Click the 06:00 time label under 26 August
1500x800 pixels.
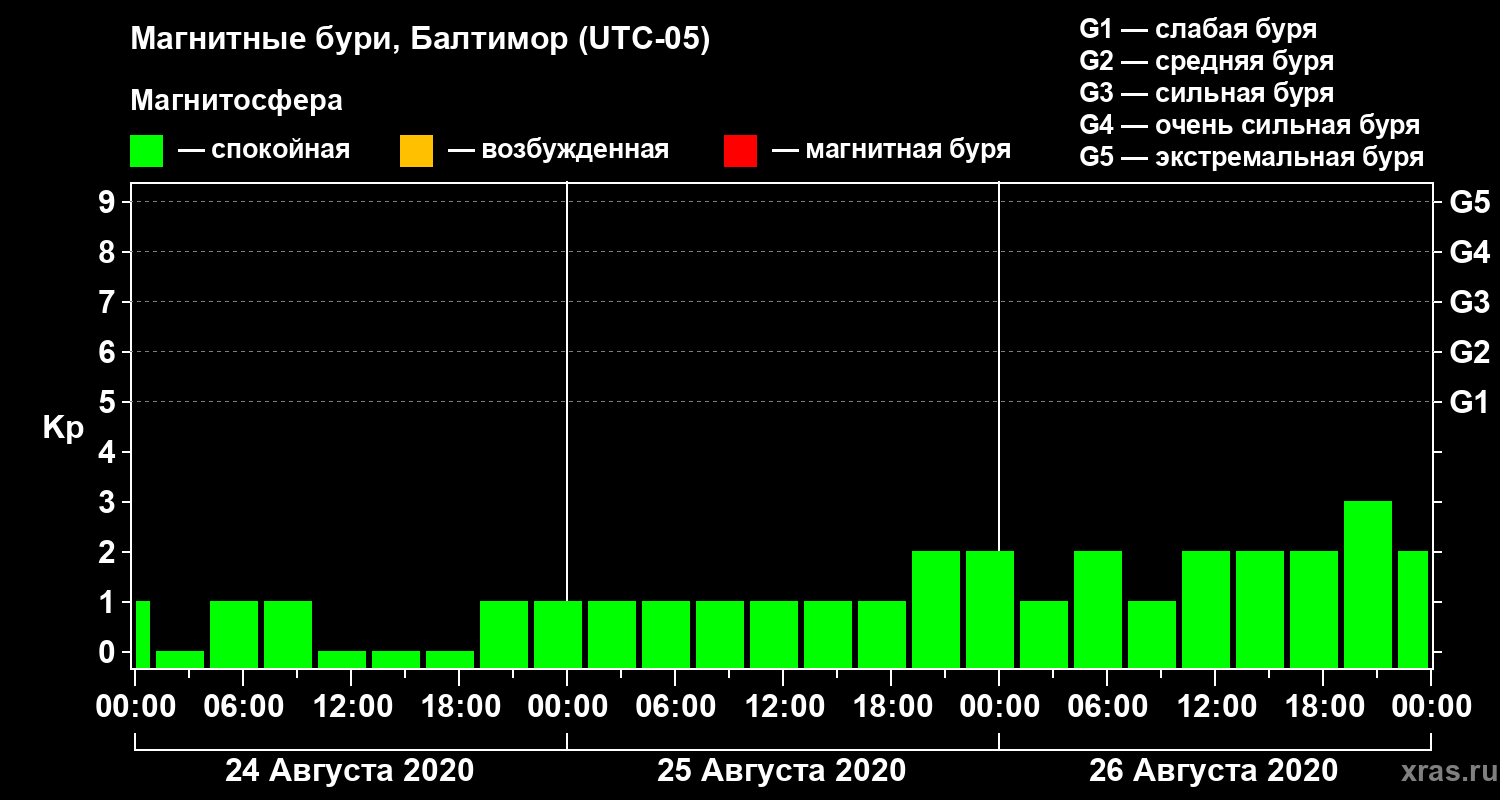coord(1106,707)
